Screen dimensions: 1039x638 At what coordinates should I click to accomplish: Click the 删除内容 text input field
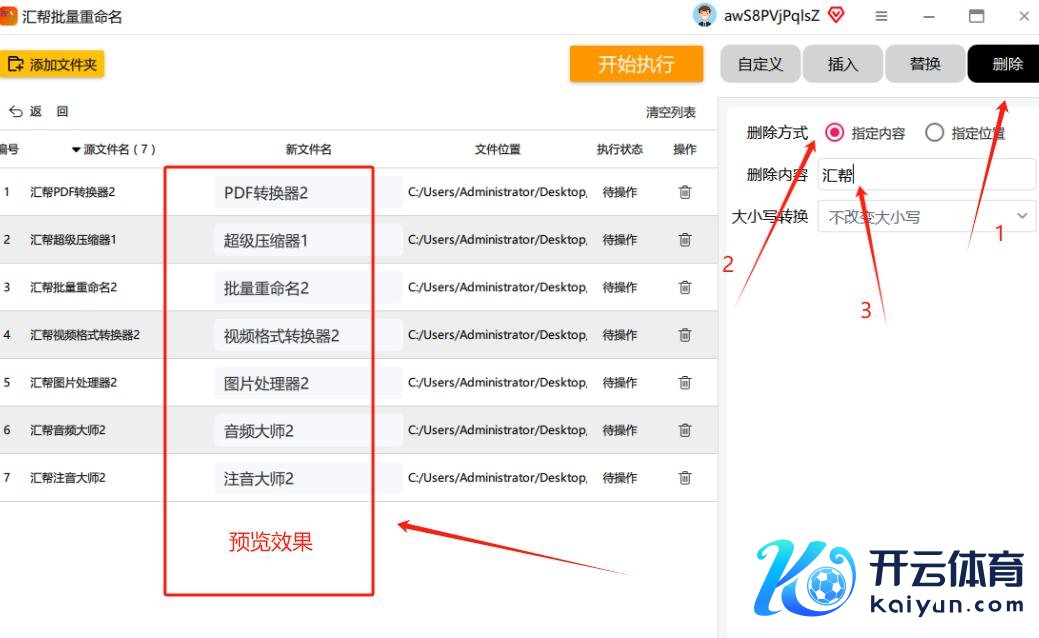pos(926,175)
